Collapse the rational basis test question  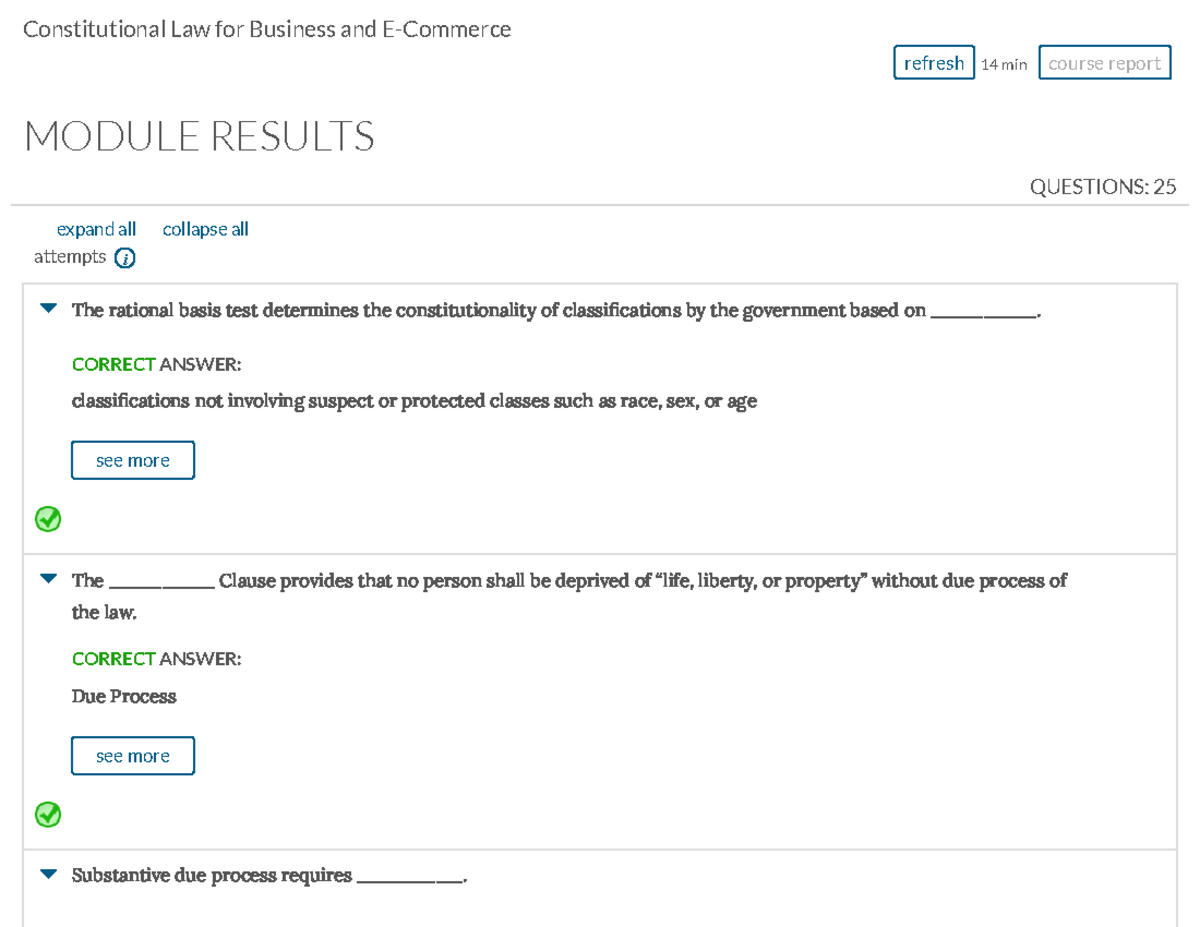47,309
